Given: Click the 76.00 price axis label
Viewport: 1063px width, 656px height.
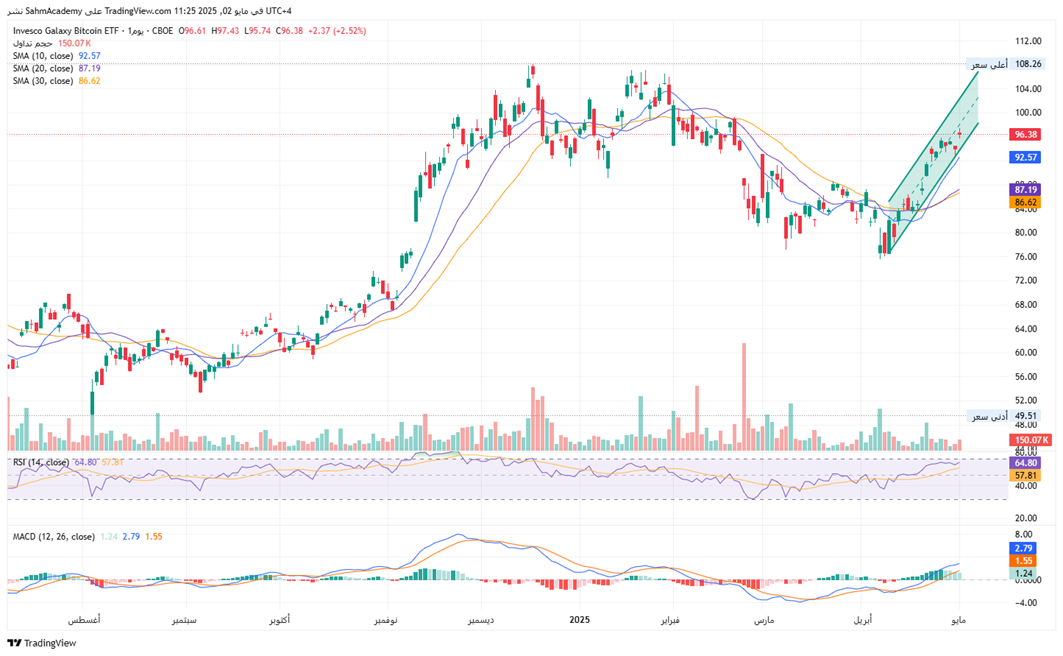Looking at the screenshot, I should coord(1026,257).
